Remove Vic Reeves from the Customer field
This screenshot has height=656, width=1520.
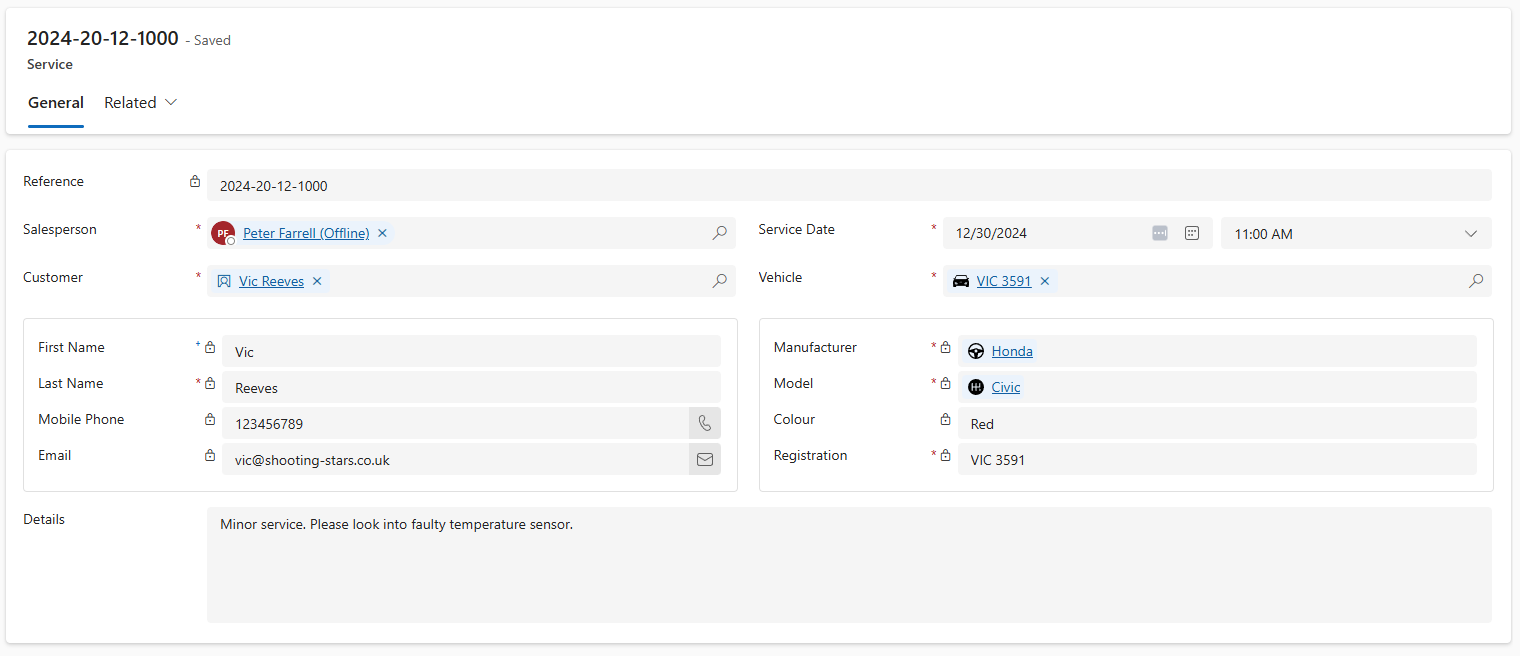pos(317,281)
